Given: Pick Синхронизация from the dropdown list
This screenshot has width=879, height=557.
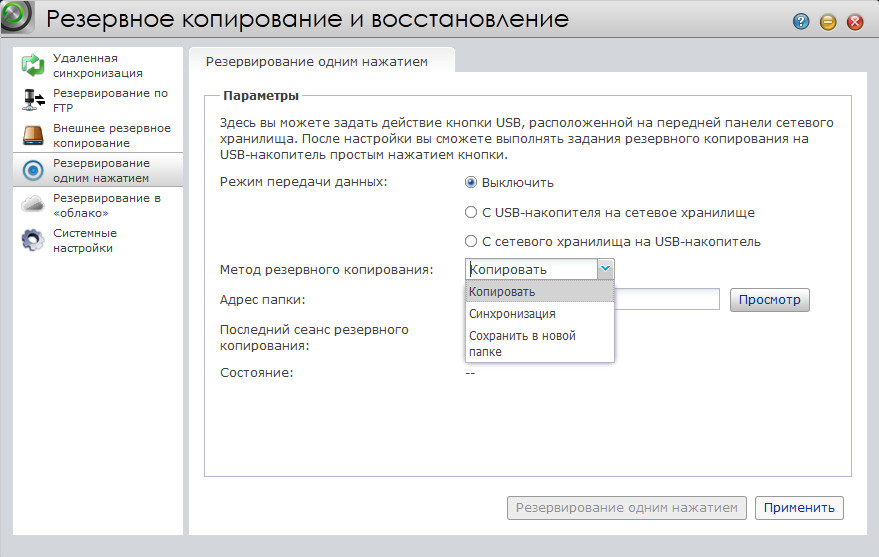Looking at the screenshot, I should (x=512, y=314).
